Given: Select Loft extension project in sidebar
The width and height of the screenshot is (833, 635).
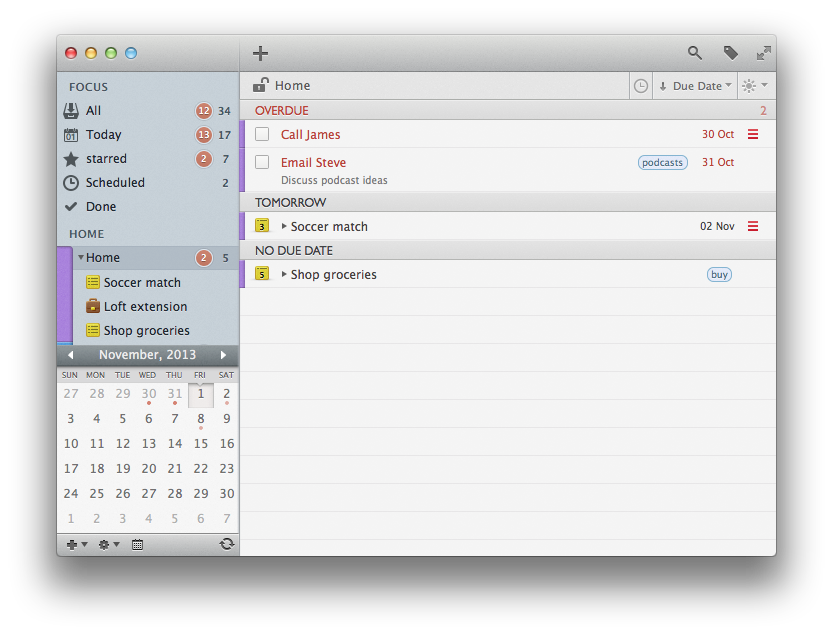Looking at the screenshot, I should (x=145, y=306).
